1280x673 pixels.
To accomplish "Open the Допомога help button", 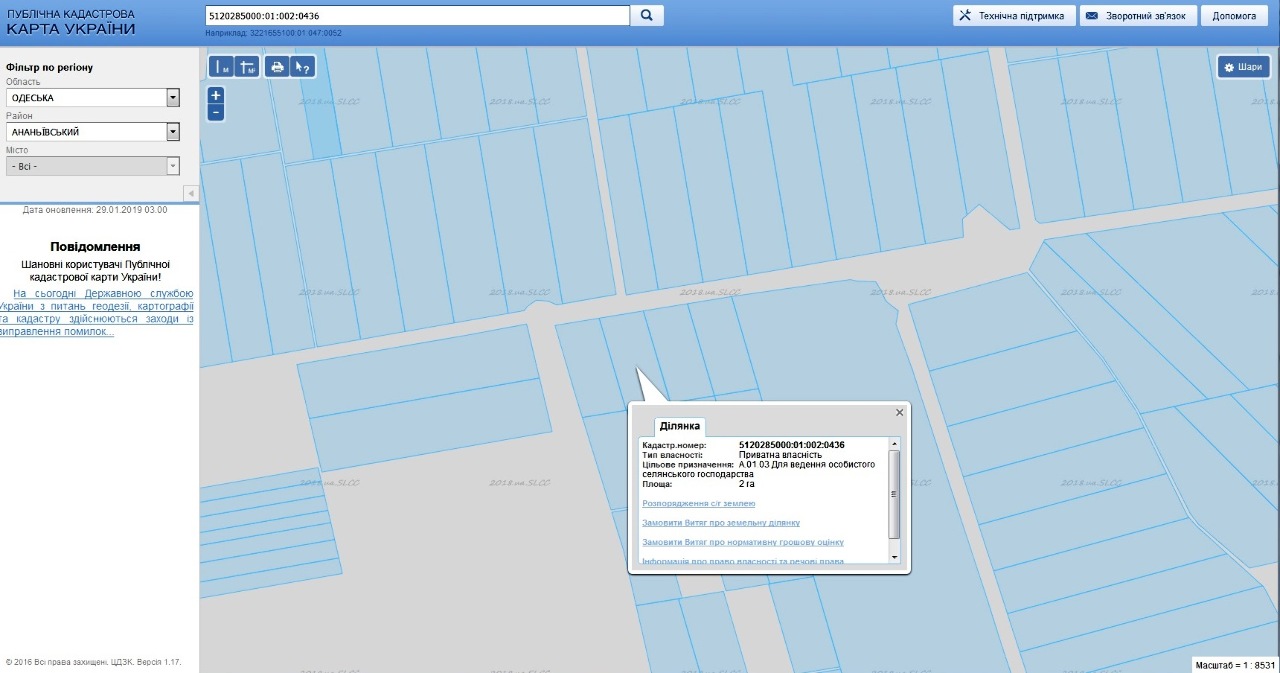I will pos(1234,16).
